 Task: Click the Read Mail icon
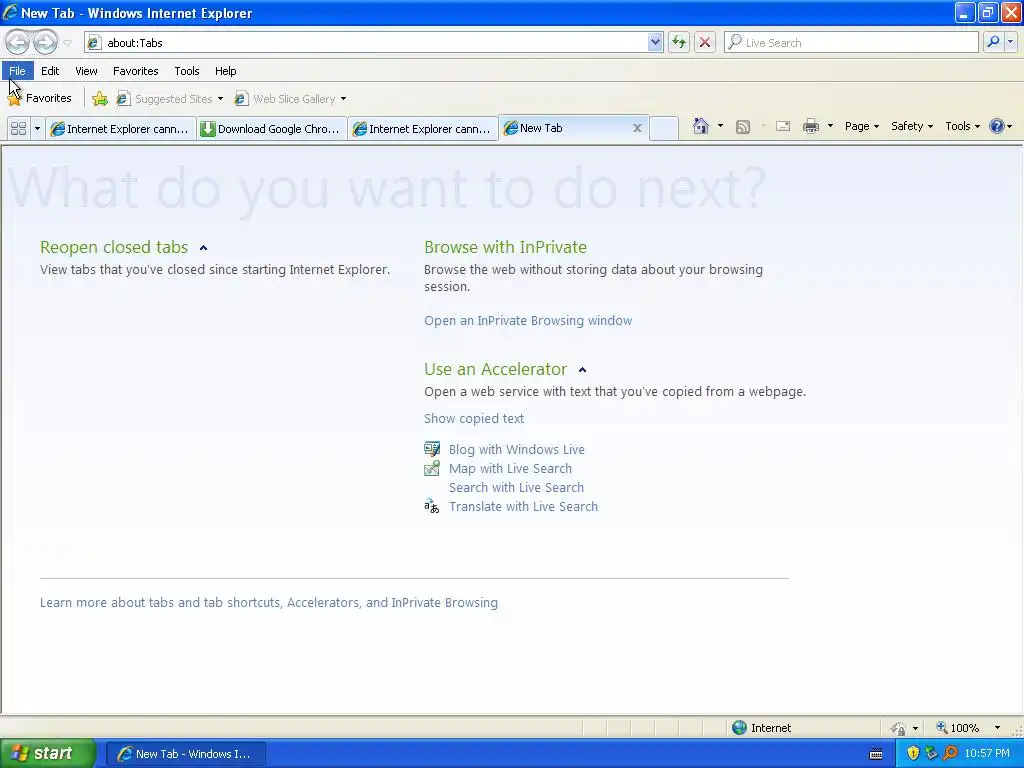pyautogui.click(x=783, y=126)
